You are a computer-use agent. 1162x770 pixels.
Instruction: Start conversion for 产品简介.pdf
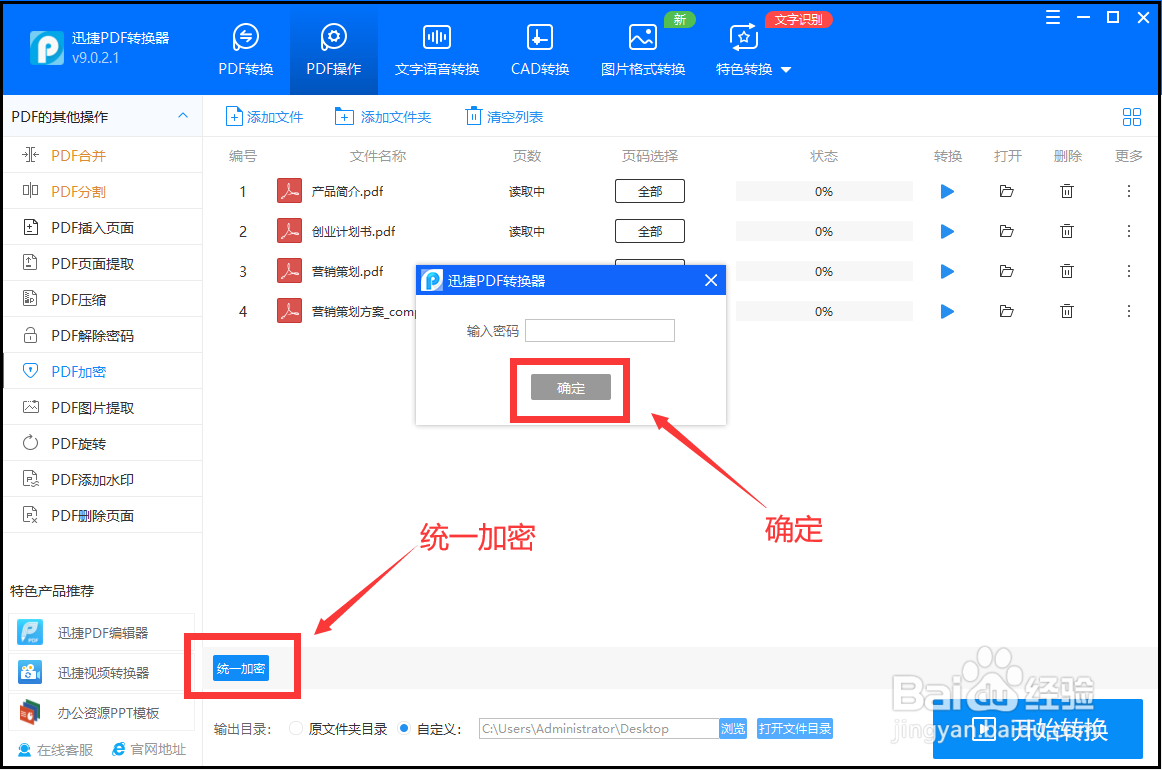pyautogui.click(x=947, y=191)
